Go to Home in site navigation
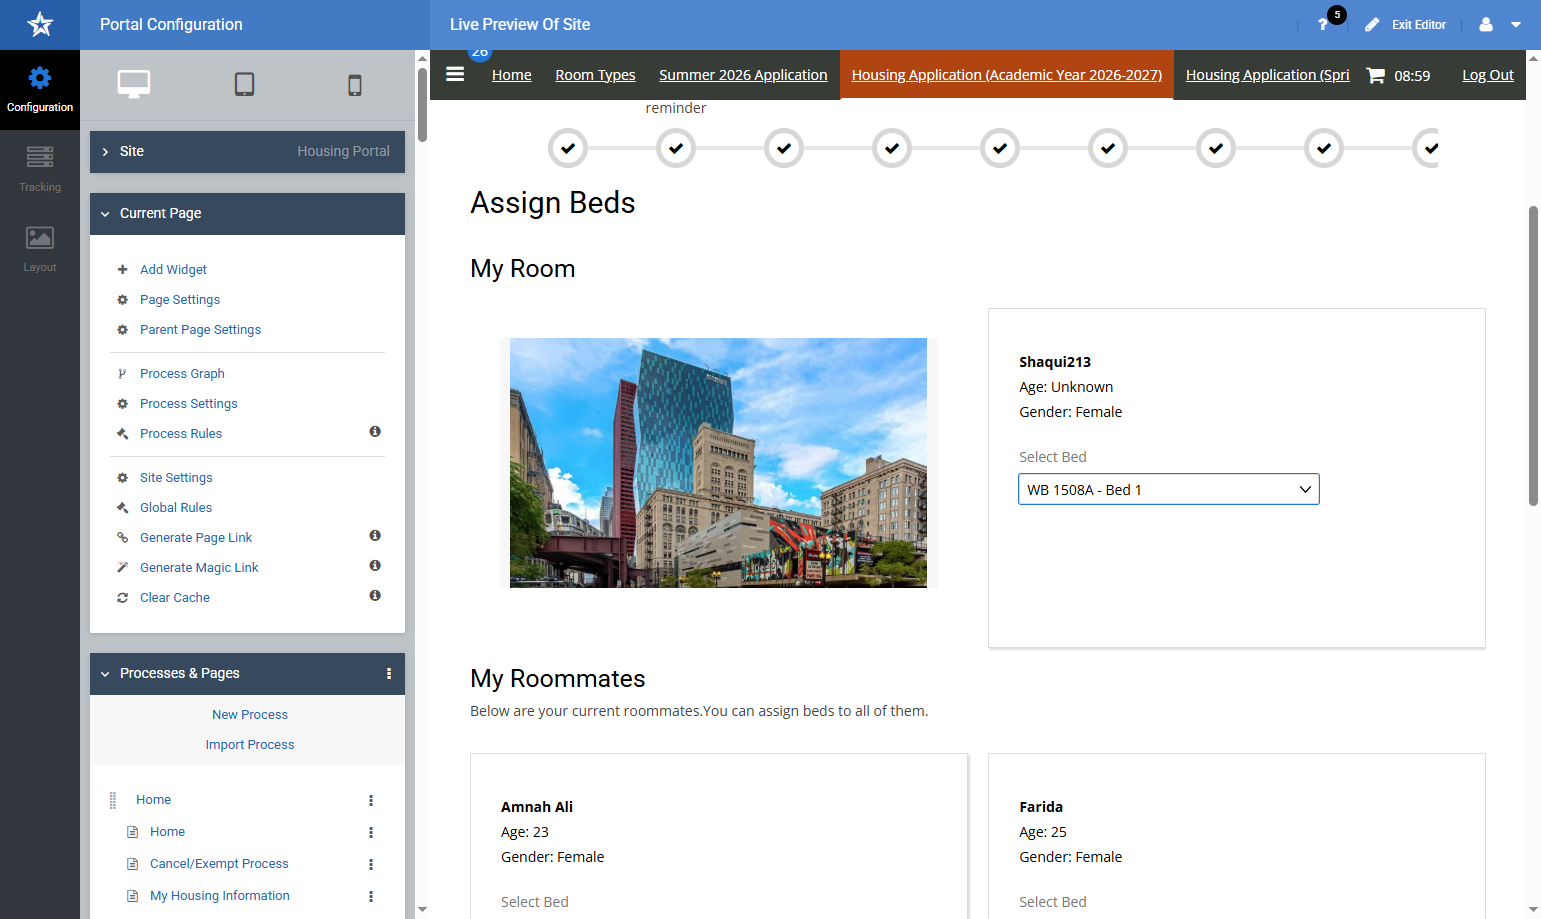Image resolution: width=1541 pixels, height=919 pixels. [x=512, y=75]
